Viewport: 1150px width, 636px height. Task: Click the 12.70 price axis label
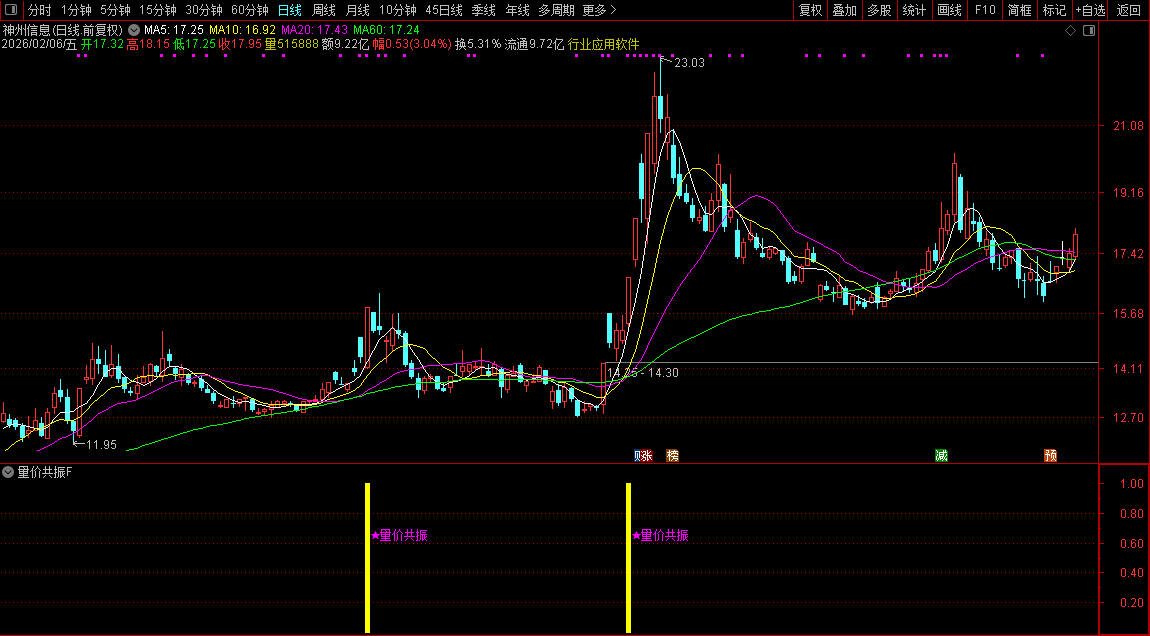pos(1129,418)
